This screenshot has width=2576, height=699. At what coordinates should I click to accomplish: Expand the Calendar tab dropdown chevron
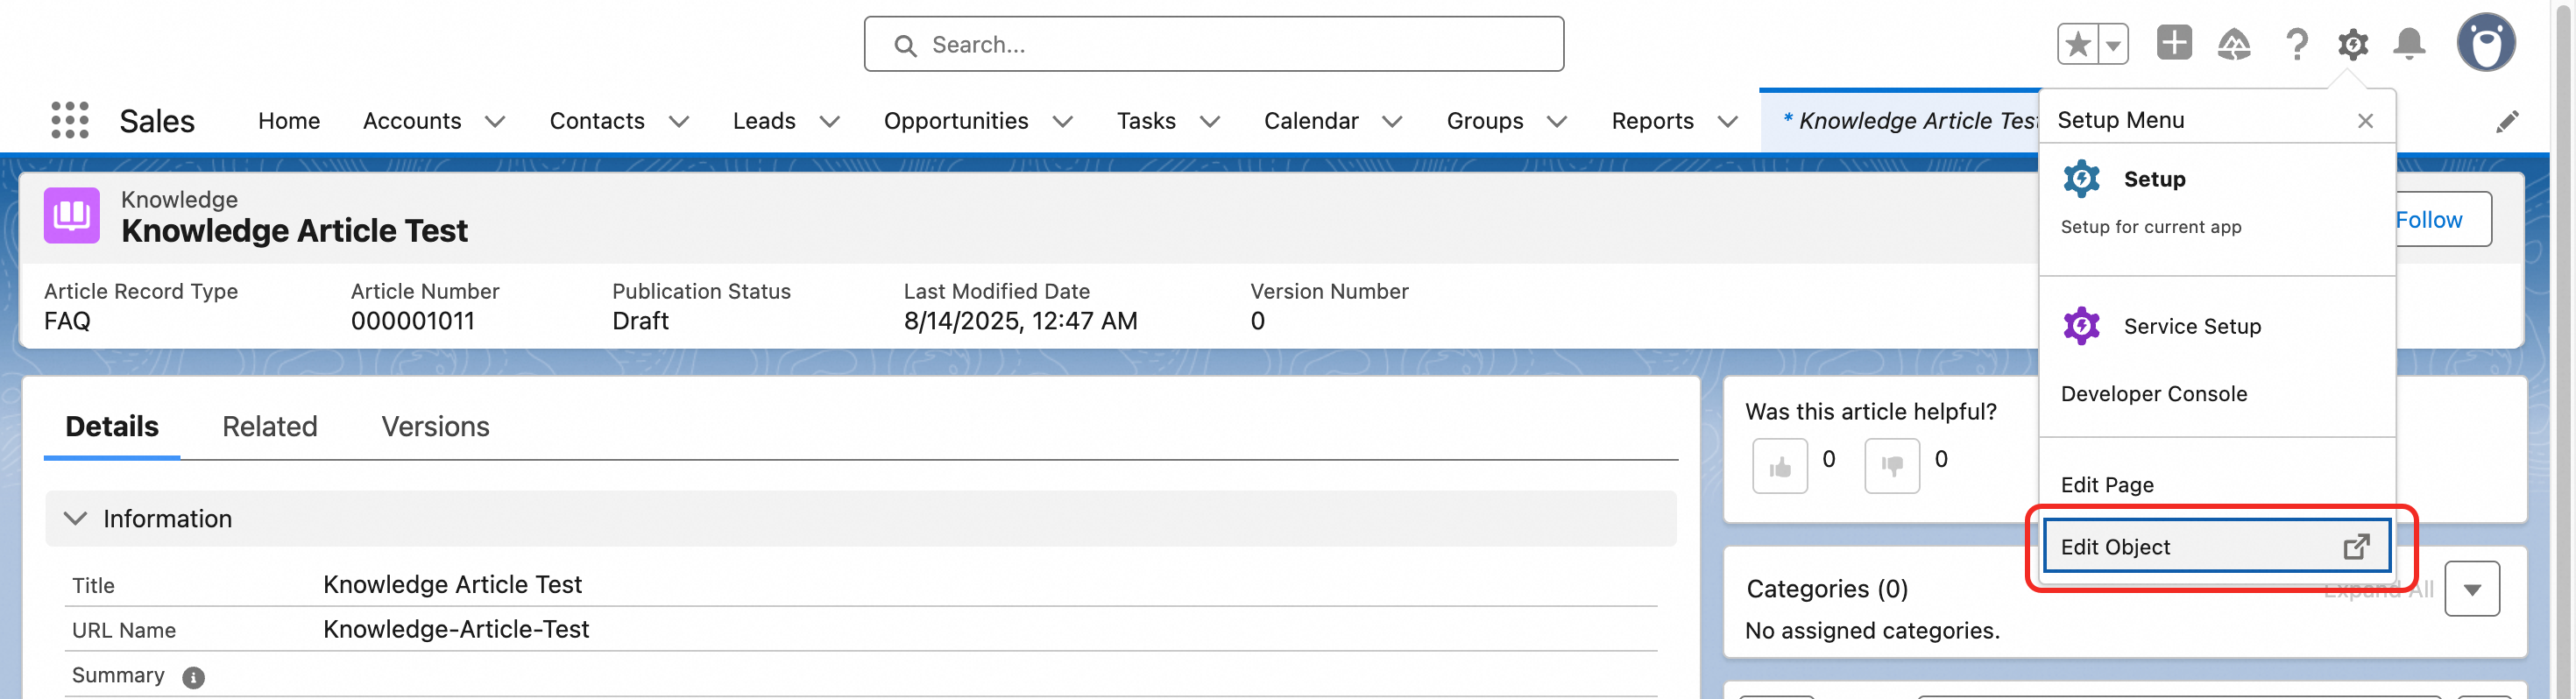click(1392, 122)
